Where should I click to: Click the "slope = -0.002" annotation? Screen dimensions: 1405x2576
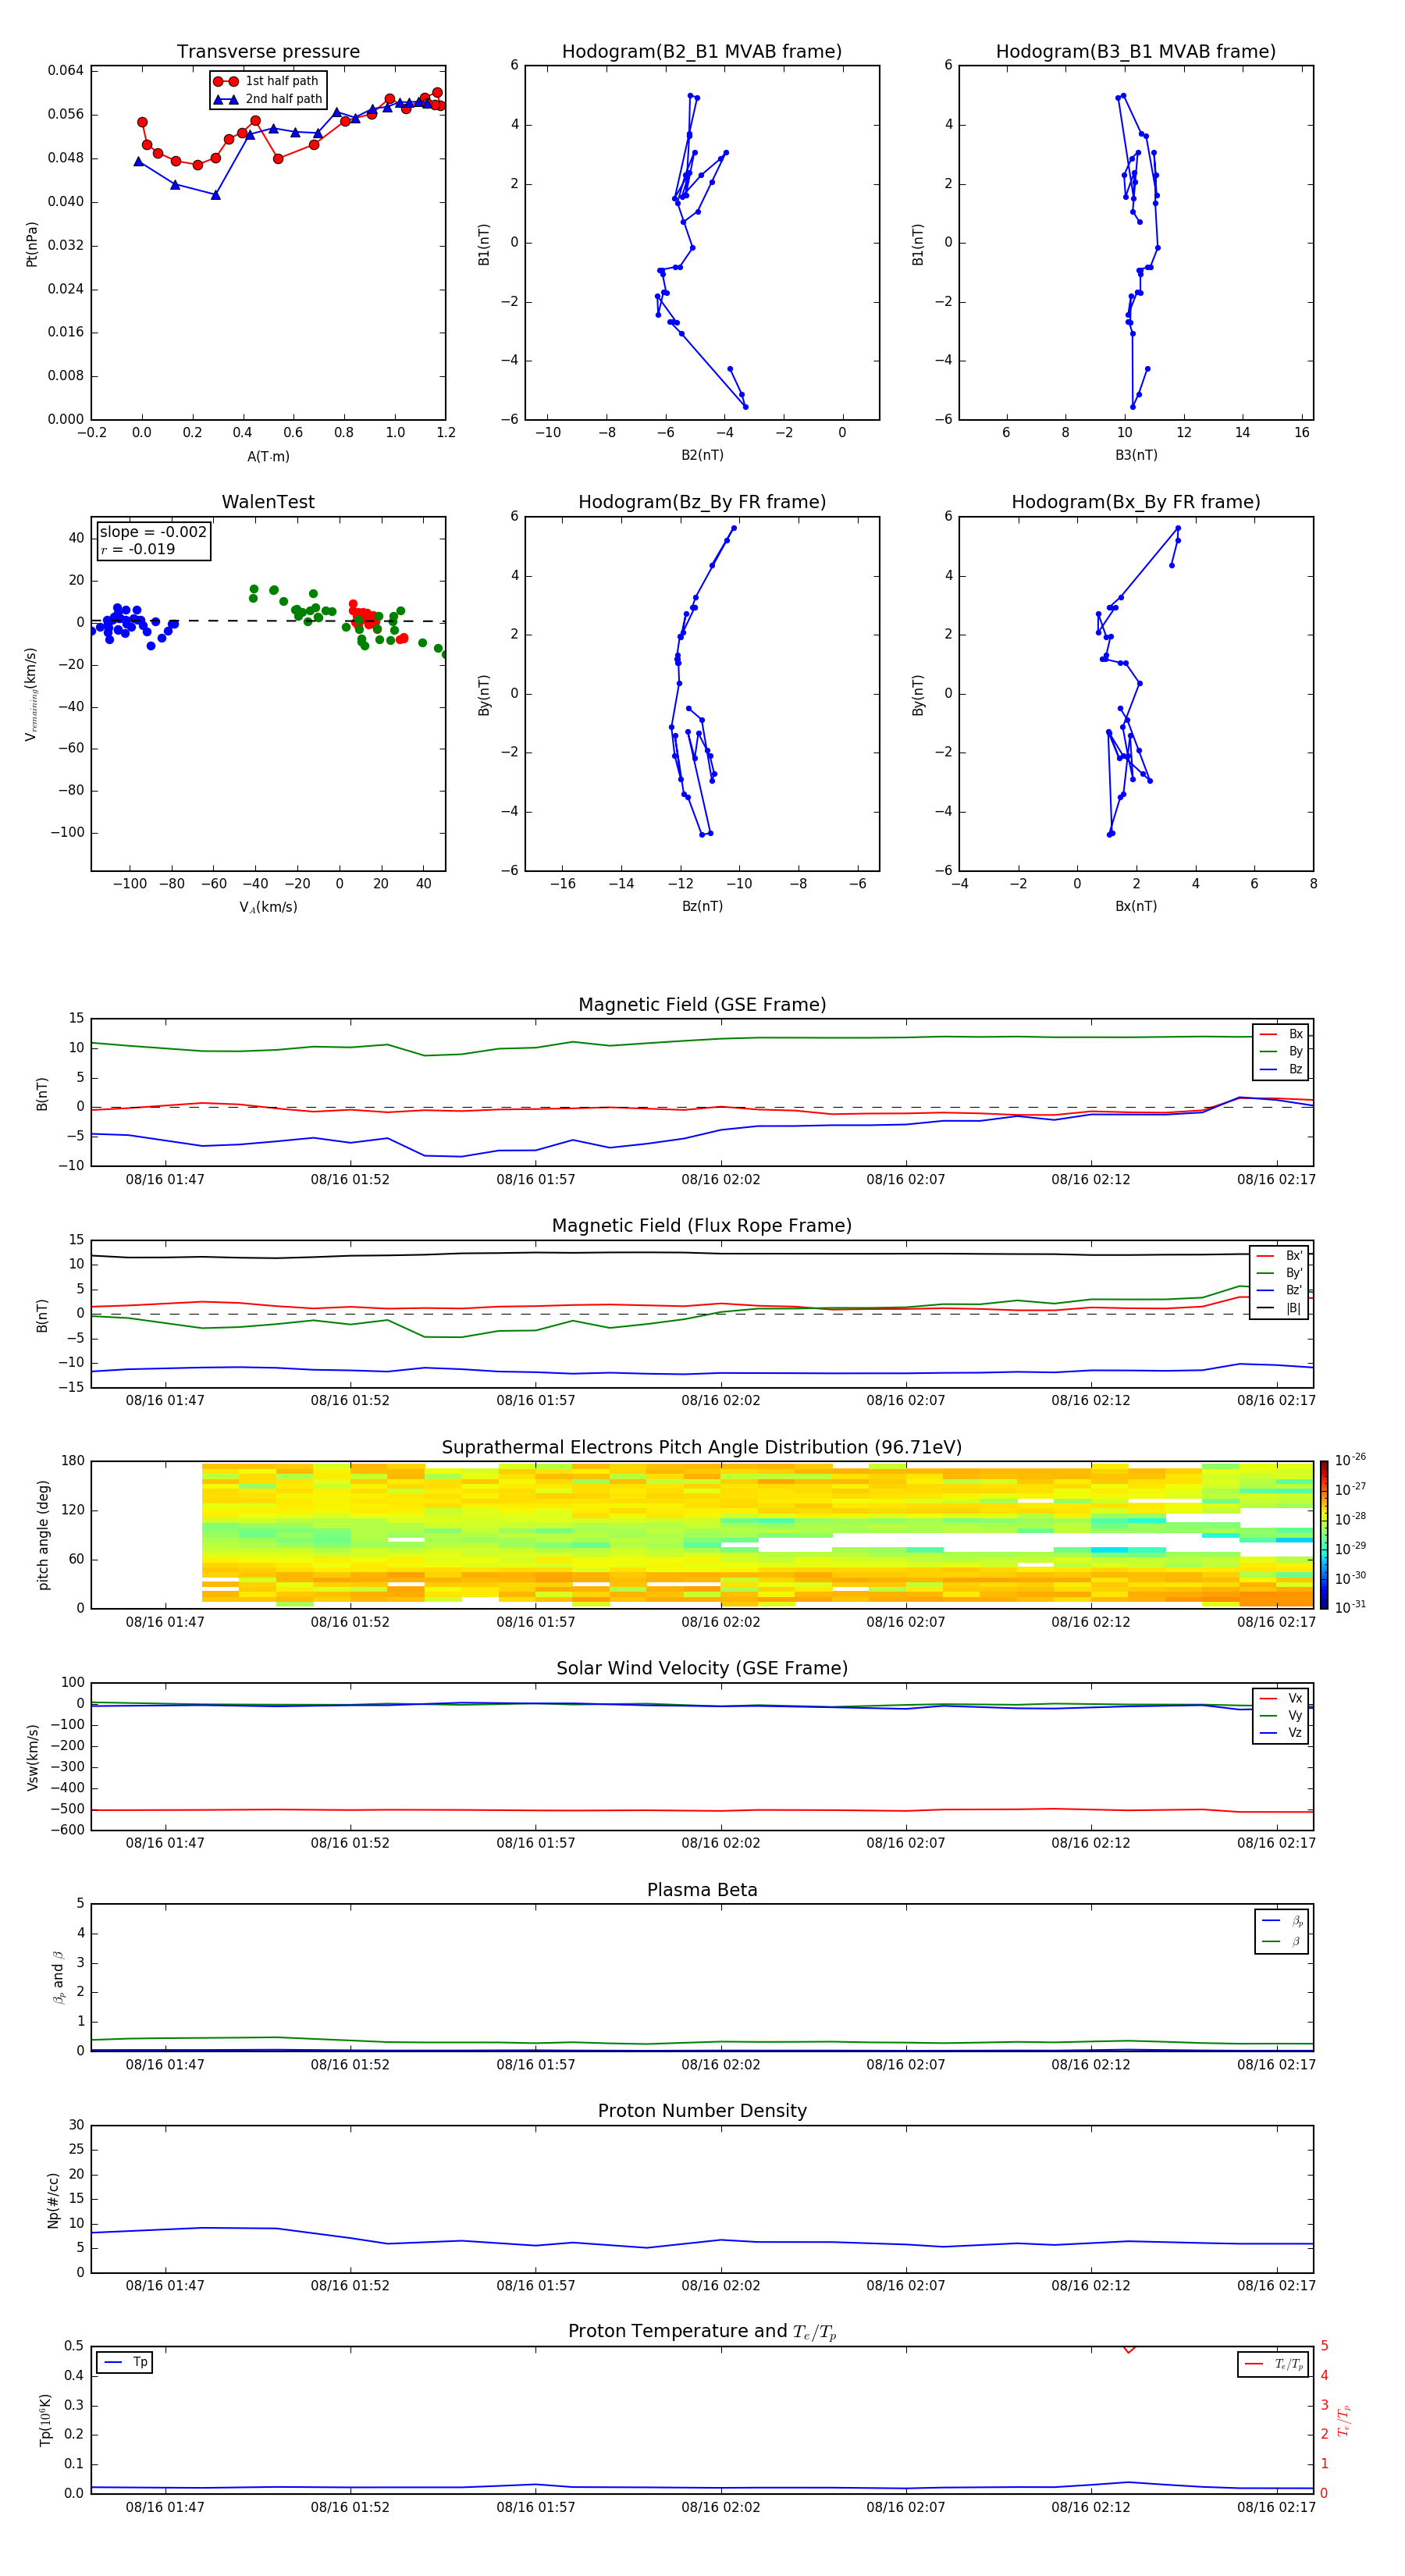click(x=153, y=532)
